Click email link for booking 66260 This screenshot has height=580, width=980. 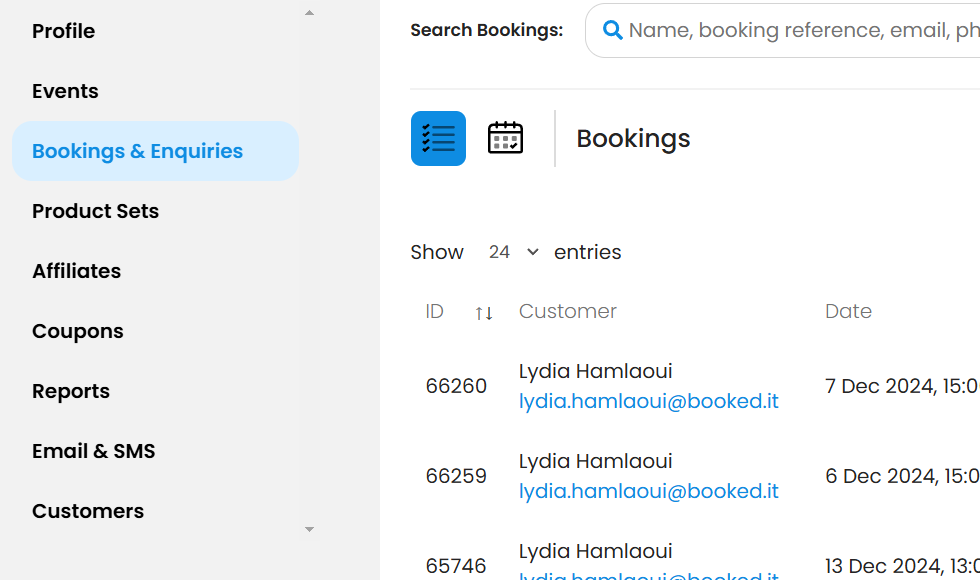[648, 402]
